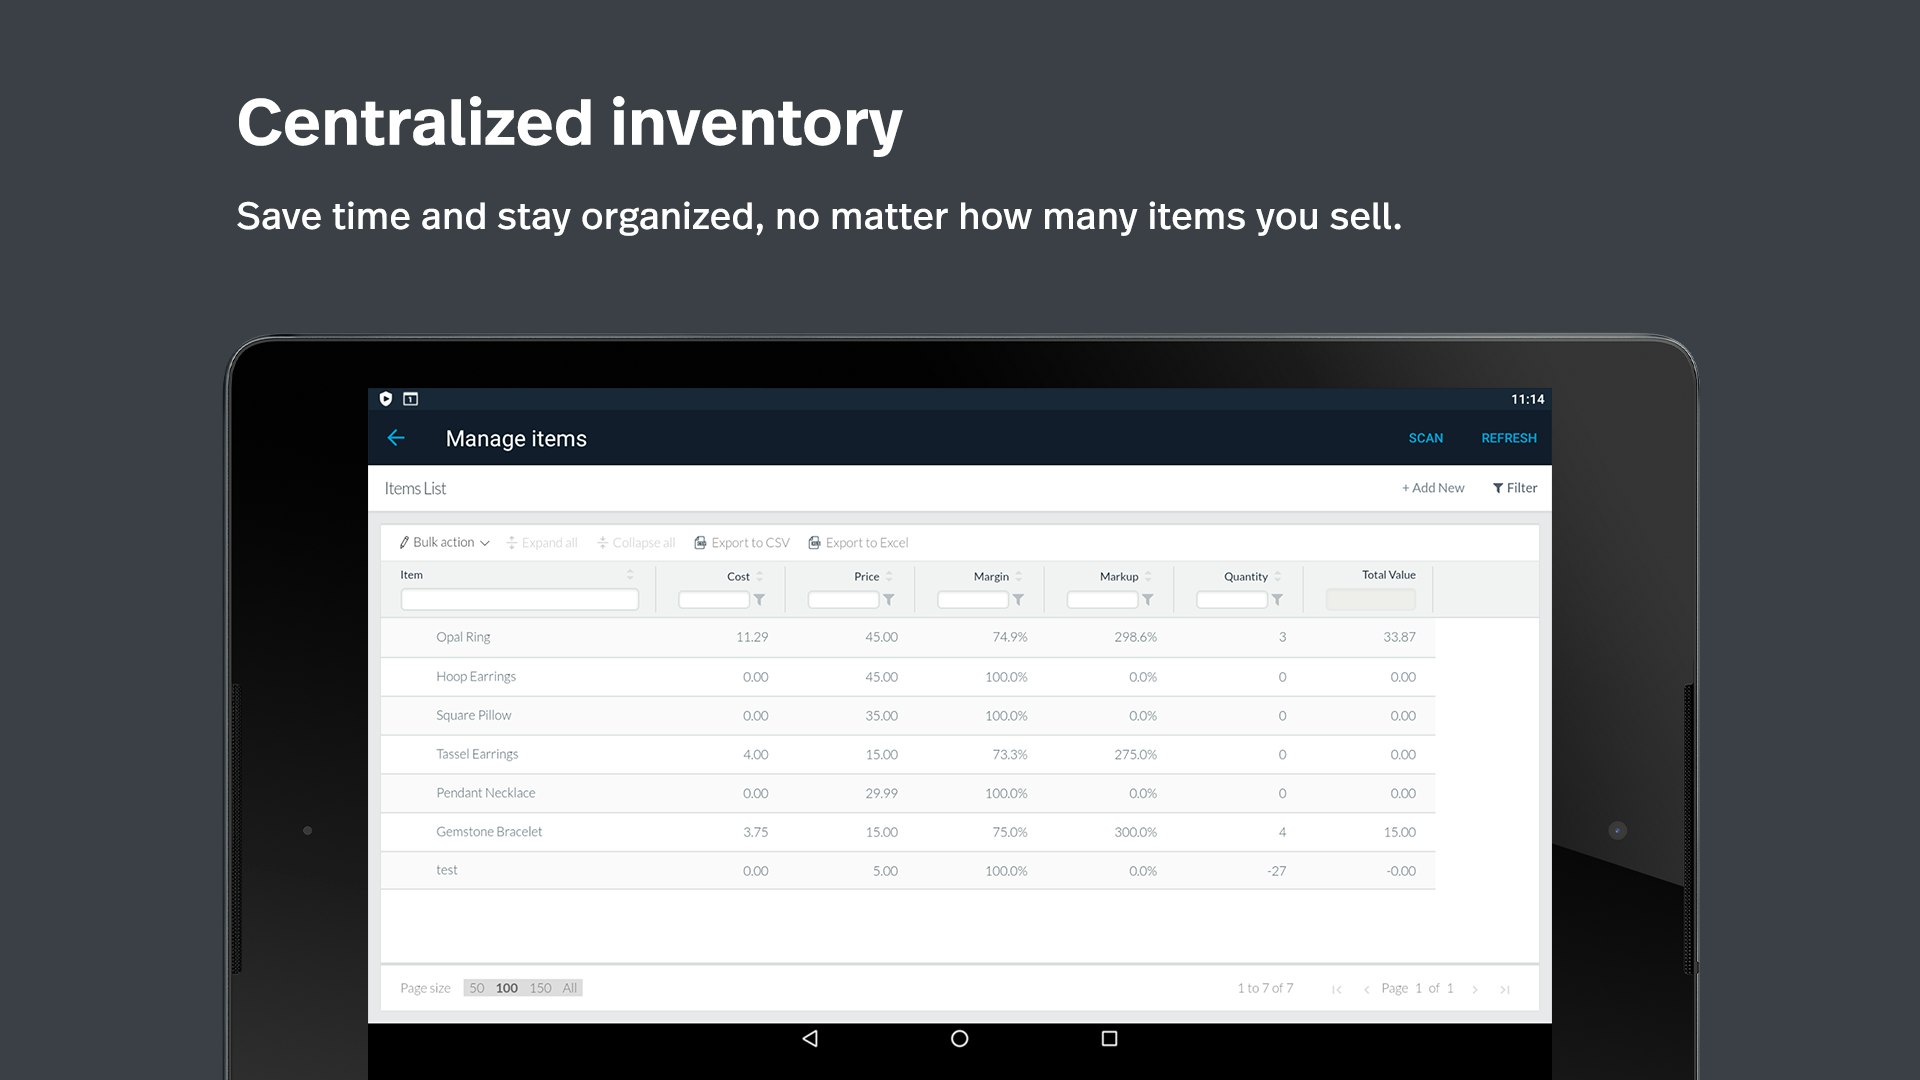Set page size to 150
Image resolution: width=1920 pixels, height=1080 pixels.
540,988
